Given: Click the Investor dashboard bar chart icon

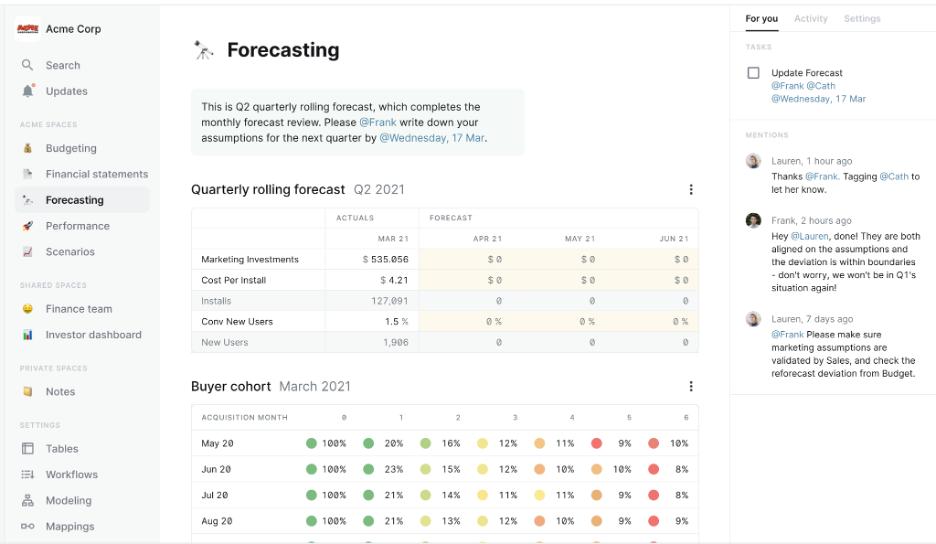Looking at the screenshot, I should [27, 334].
